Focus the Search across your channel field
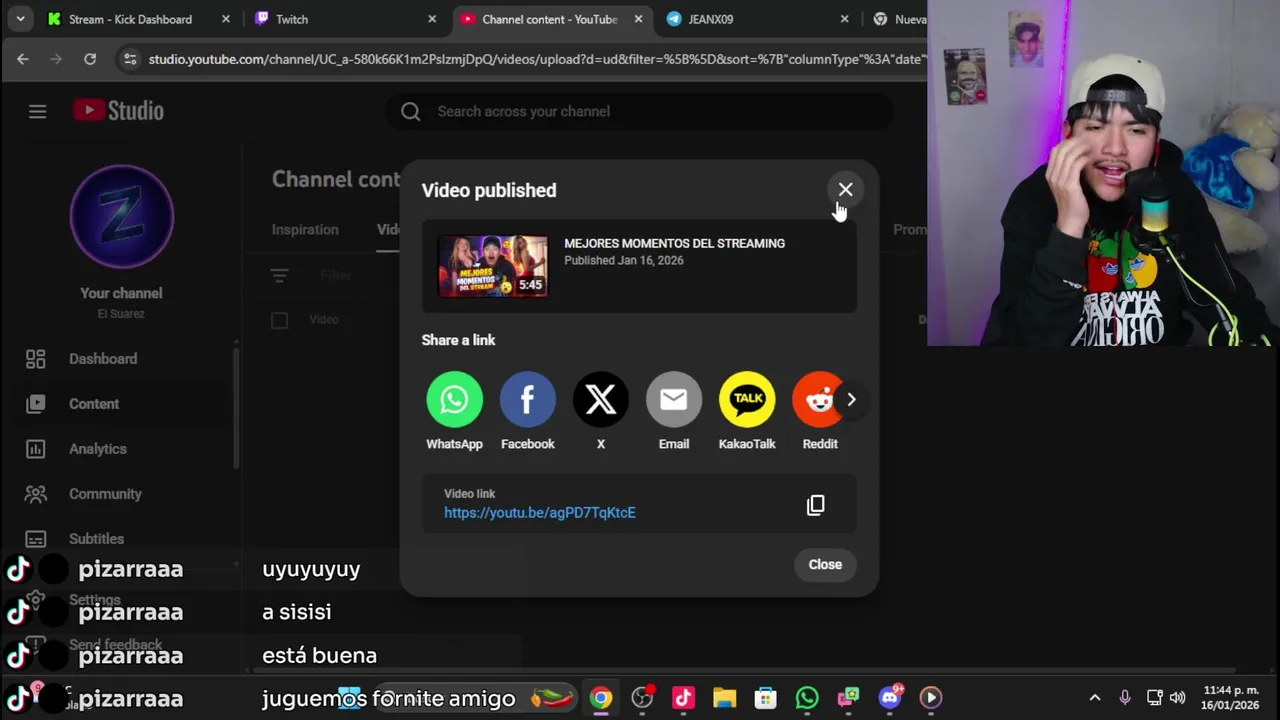This screenshot has width=1280, height=720. coord(640,111)
